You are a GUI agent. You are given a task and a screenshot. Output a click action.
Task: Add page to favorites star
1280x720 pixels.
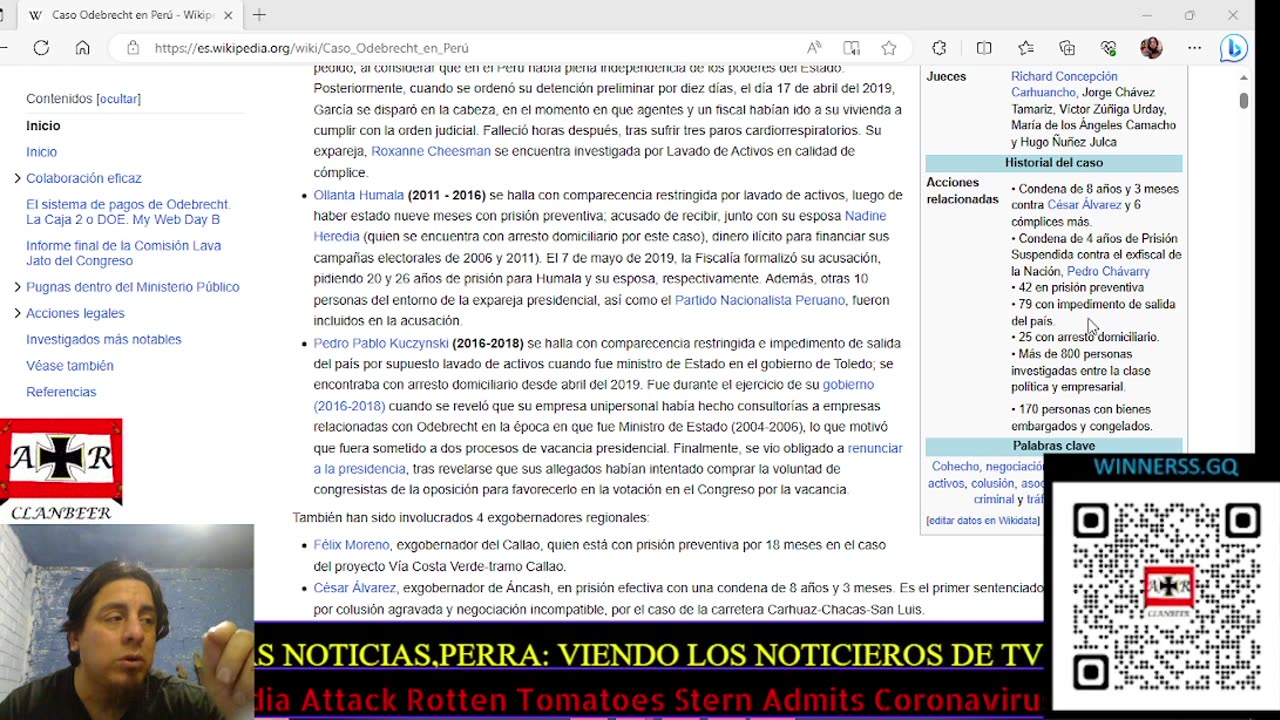[x=889, y=47]
